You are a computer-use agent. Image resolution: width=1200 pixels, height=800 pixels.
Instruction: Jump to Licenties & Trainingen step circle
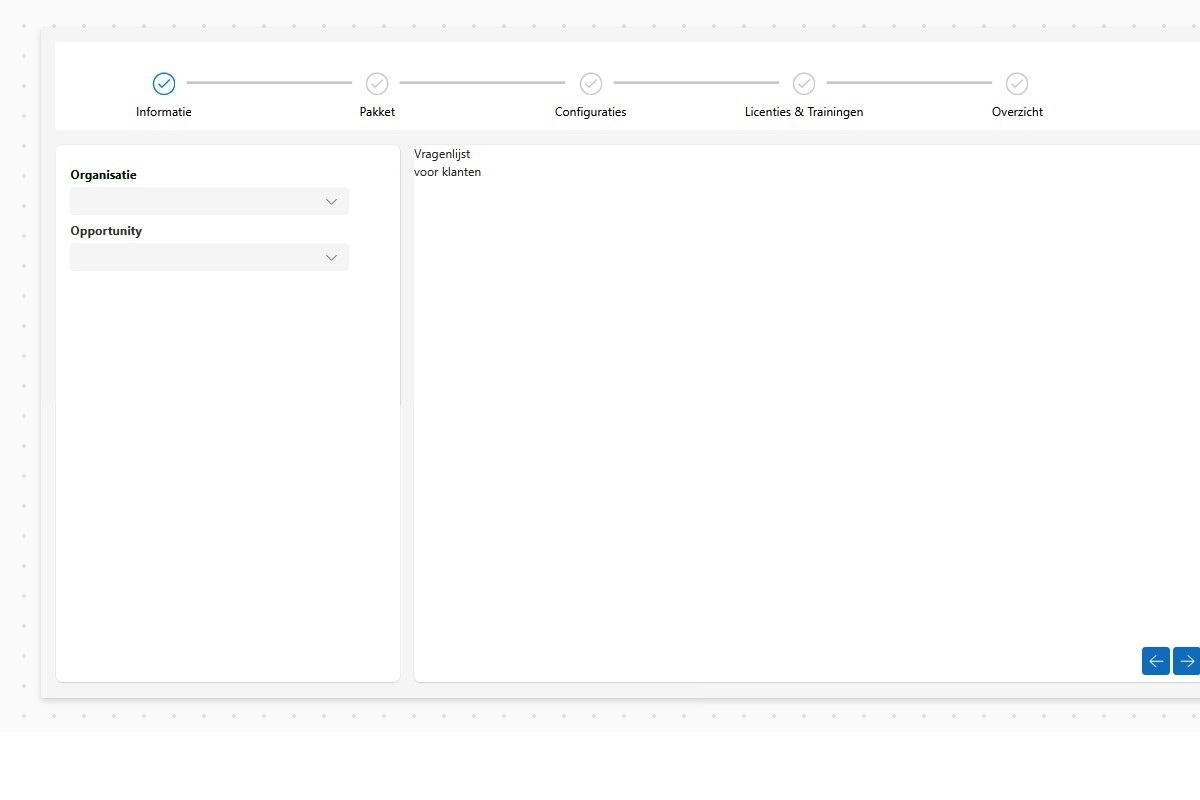(x=804, y=83)
